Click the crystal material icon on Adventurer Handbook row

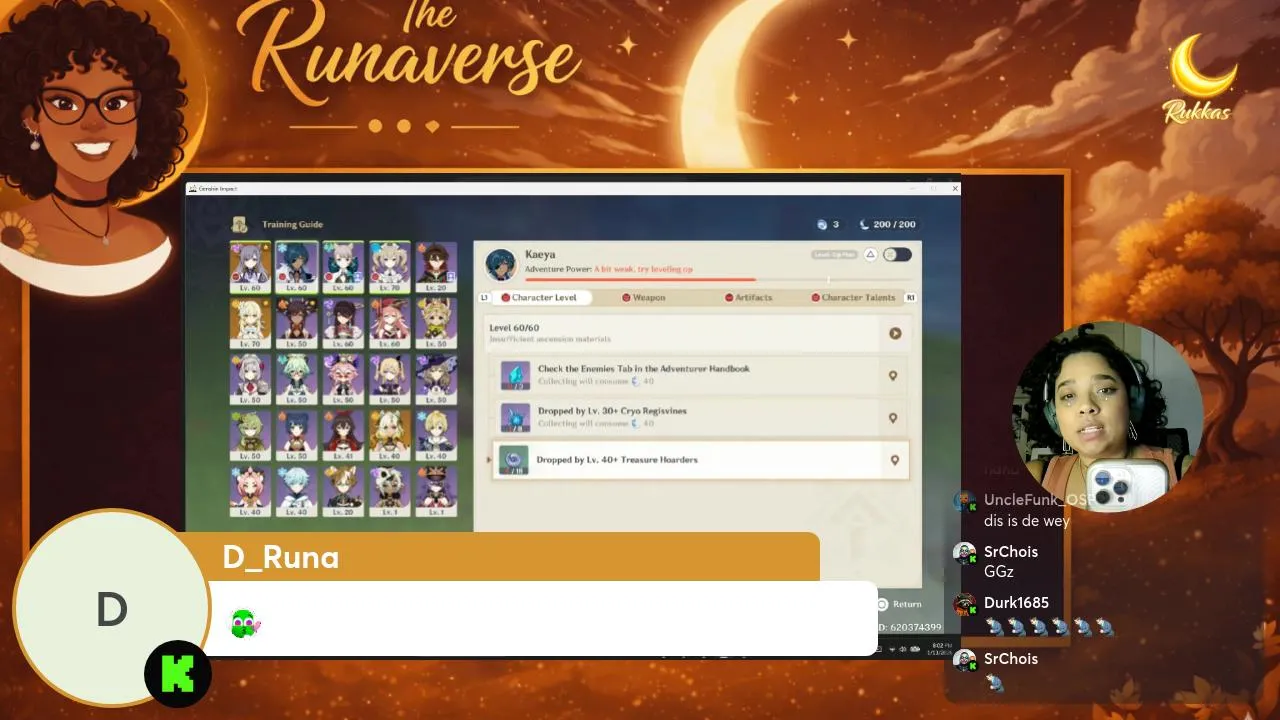(x=516, y=376)
